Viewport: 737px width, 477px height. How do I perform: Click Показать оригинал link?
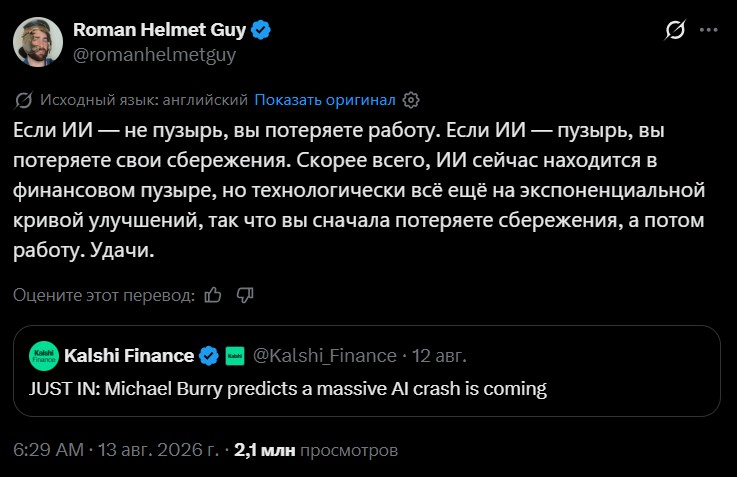click(325, 100)
